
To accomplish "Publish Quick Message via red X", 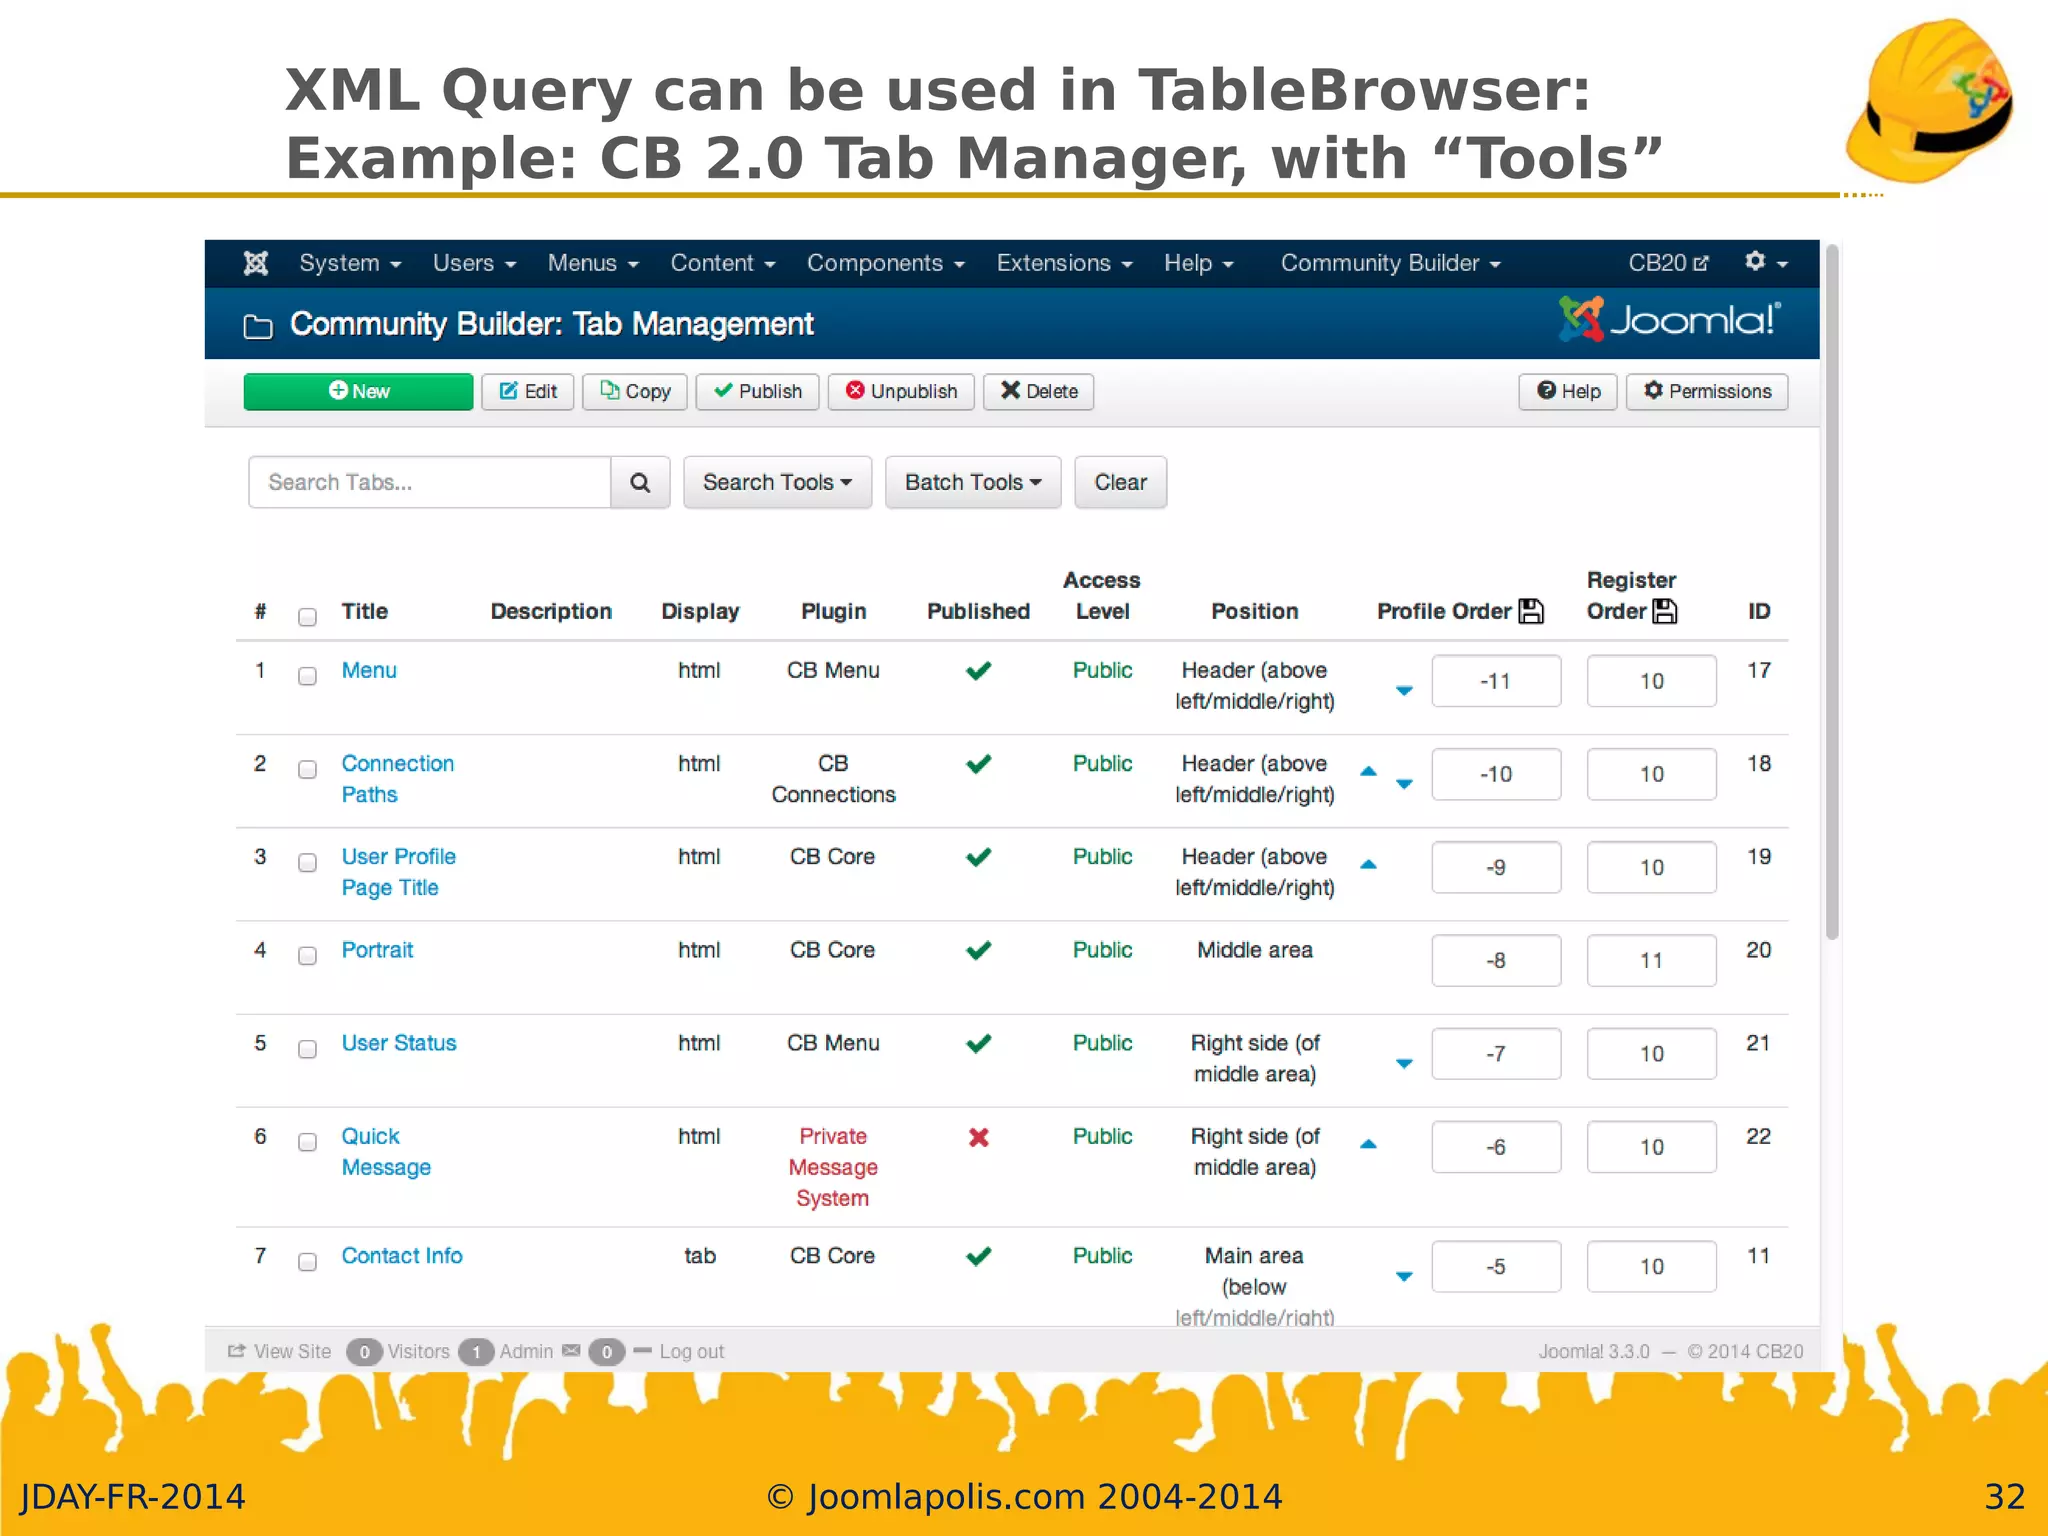I will pyautogui.click(x=979, y=1137).
